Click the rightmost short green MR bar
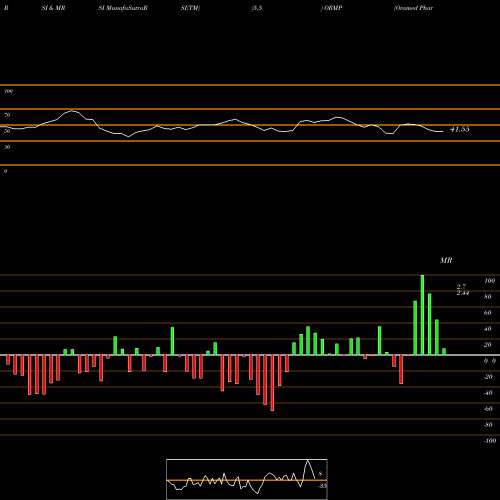This screenshot has width=500, height=500. click(444, 352)
